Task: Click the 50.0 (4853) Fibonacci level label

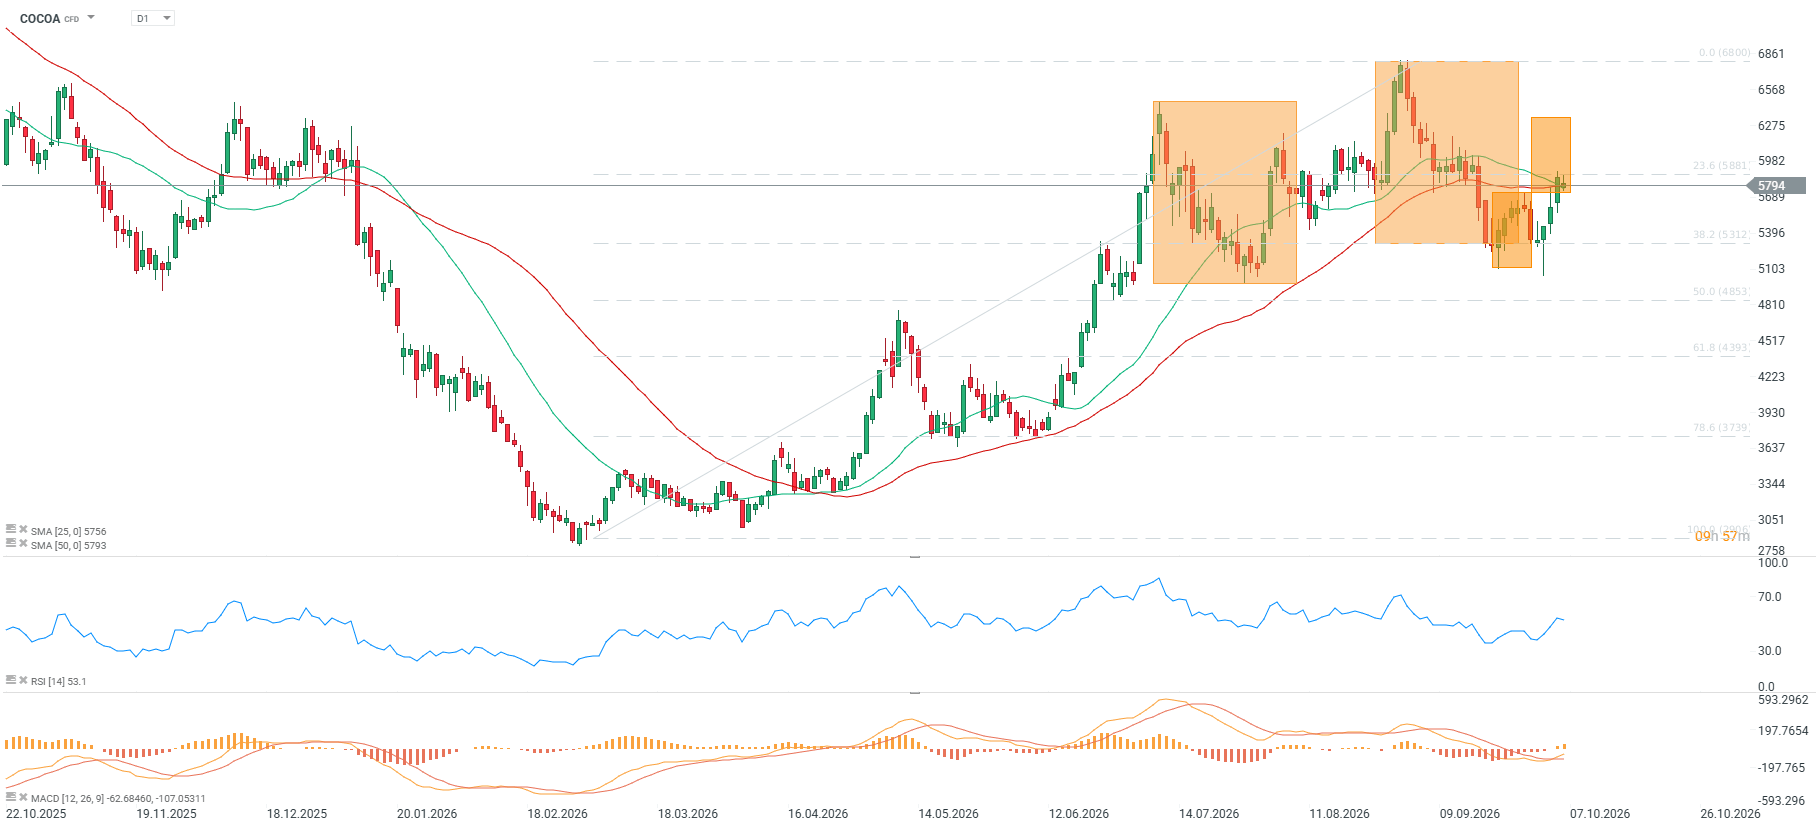Action: 1720,292
